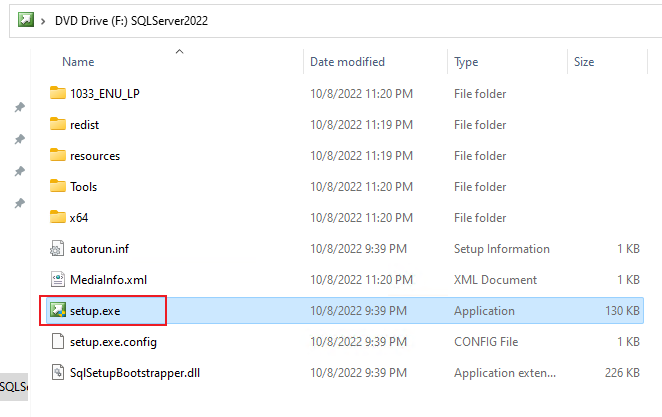Select autorun.inf file name

pyautogui.click(x=100, y=249)
